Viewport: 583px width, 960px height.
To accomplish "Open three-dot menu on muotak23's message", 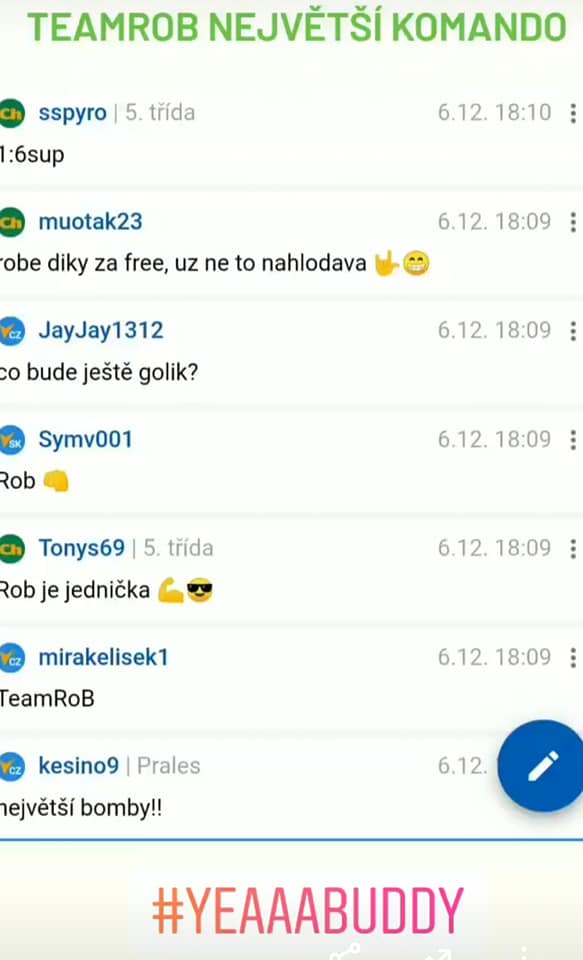I will click(573, 222).
